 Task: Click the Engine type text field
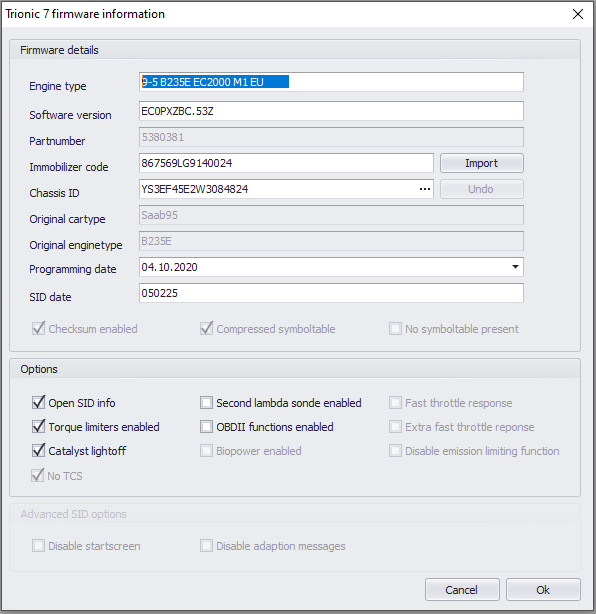(x=331, y=82)
